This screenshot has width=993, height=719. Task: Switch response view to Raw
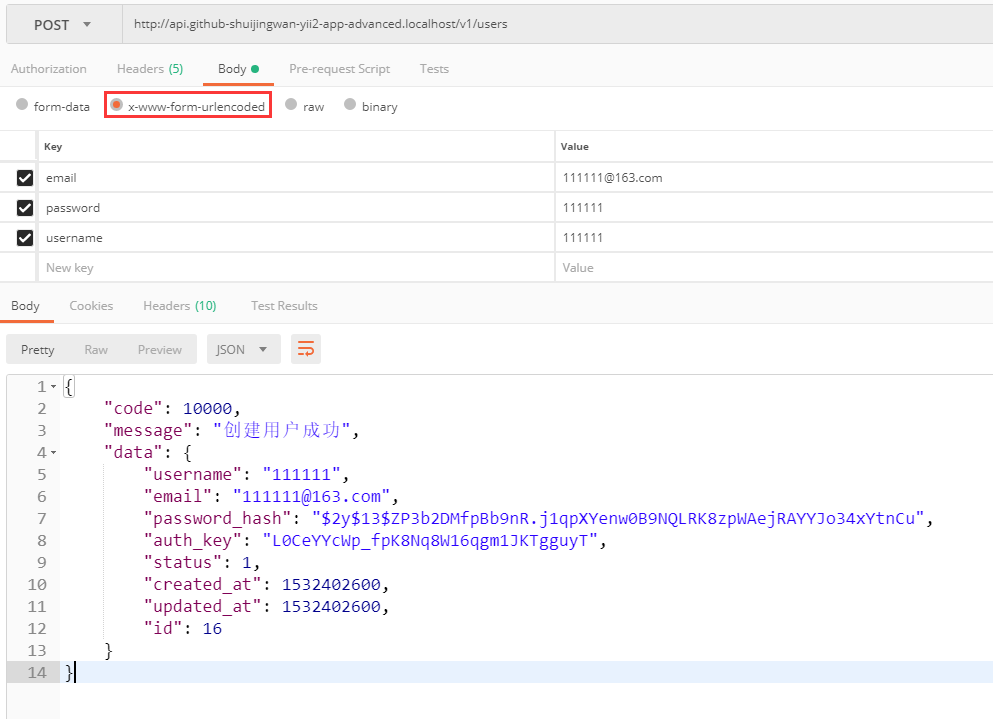96,349
